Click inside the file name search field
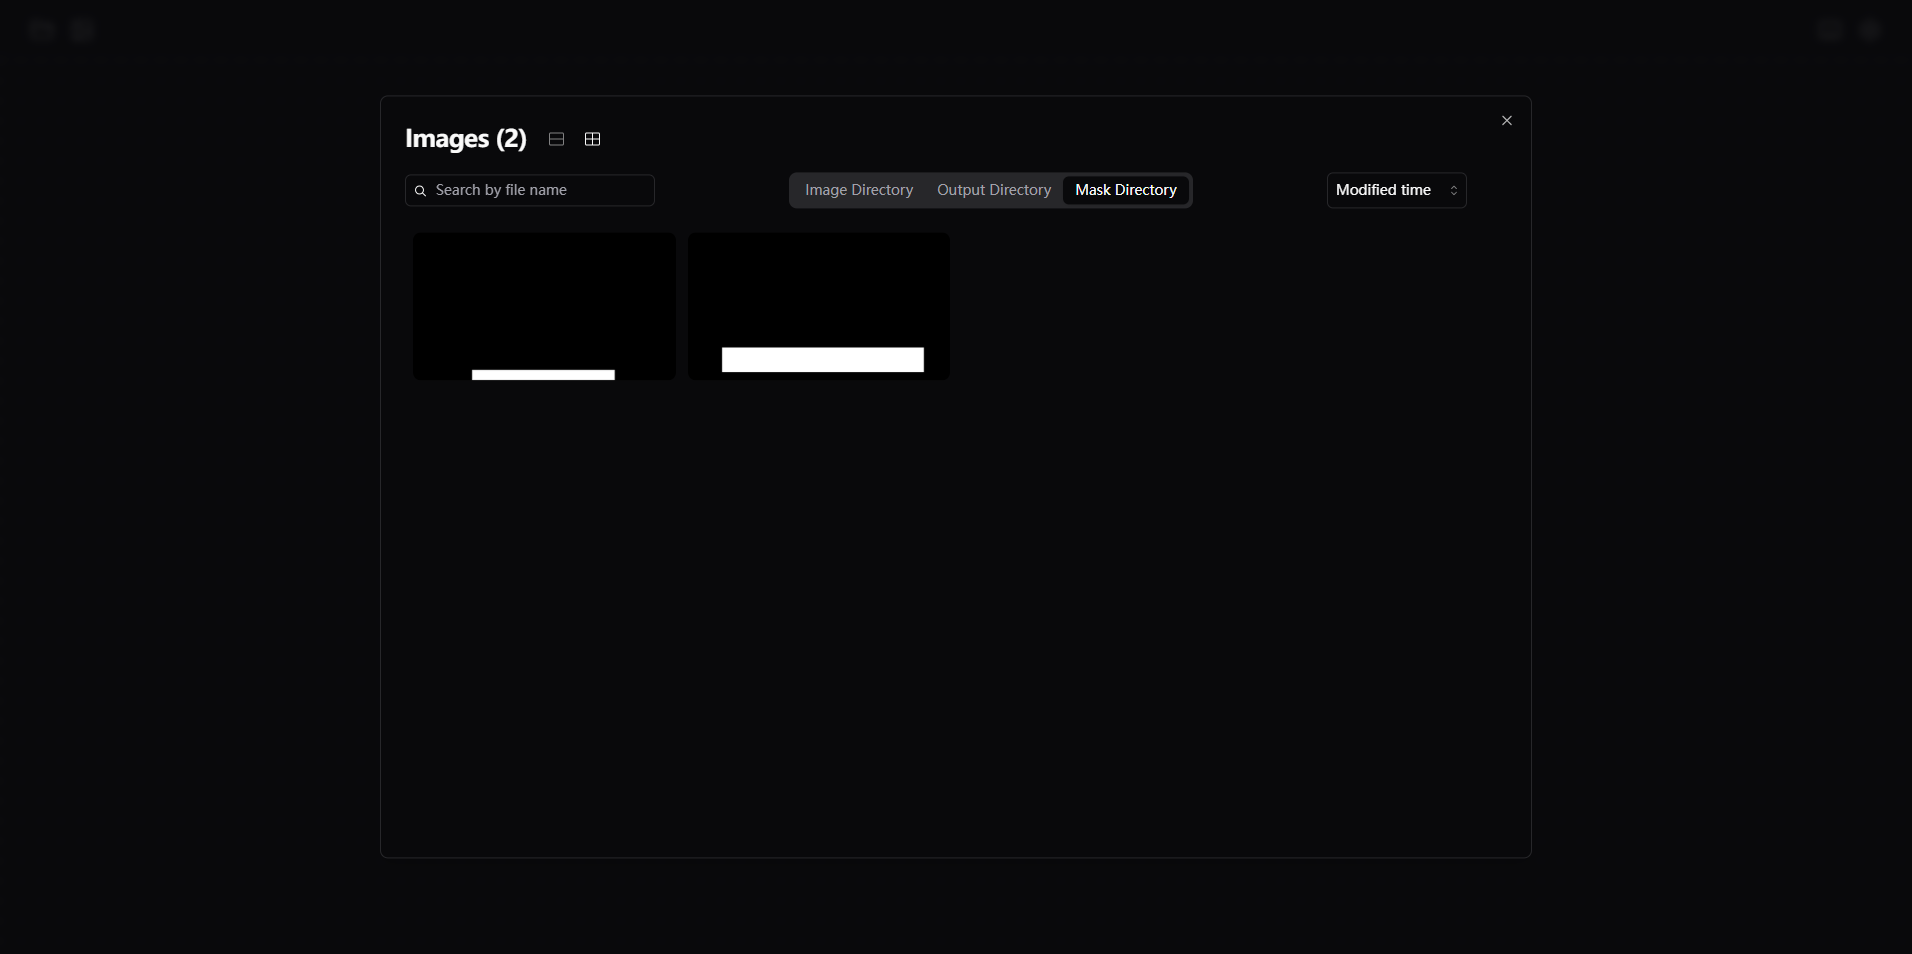 click(530, 190)
